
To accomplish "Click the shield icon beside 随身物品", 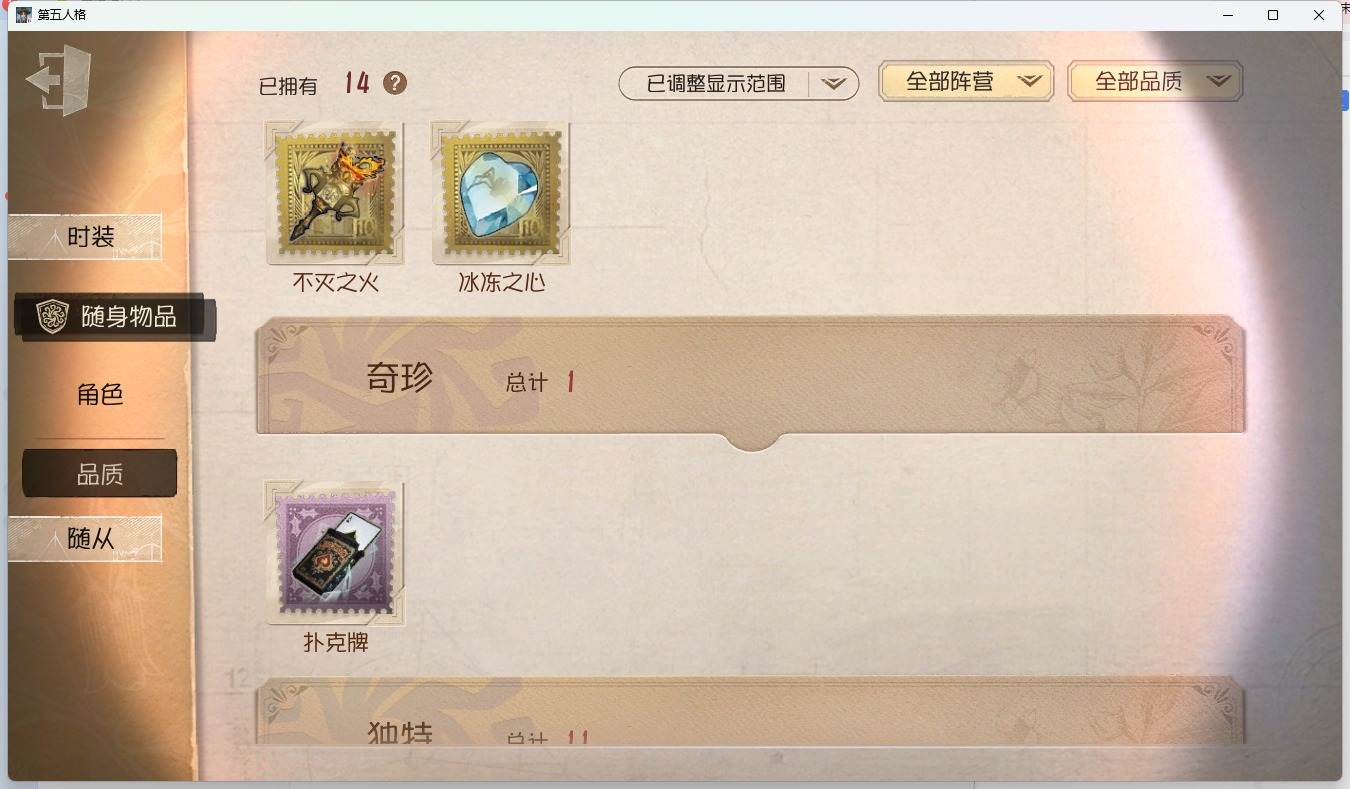I will [x=52, y=317].
